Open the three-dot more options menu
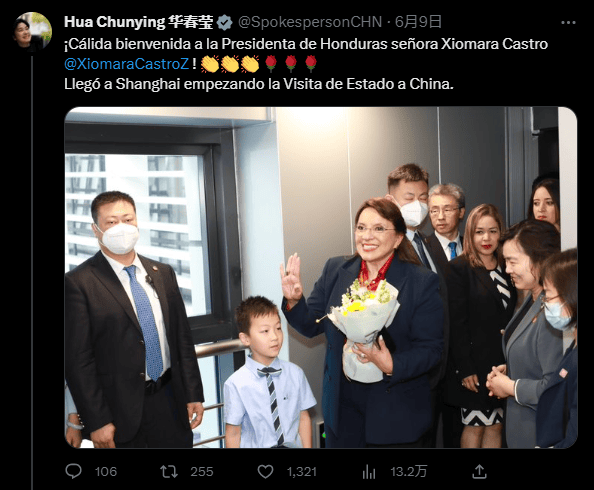The height and width of the screenshot is (490, 594). [568, 23]
